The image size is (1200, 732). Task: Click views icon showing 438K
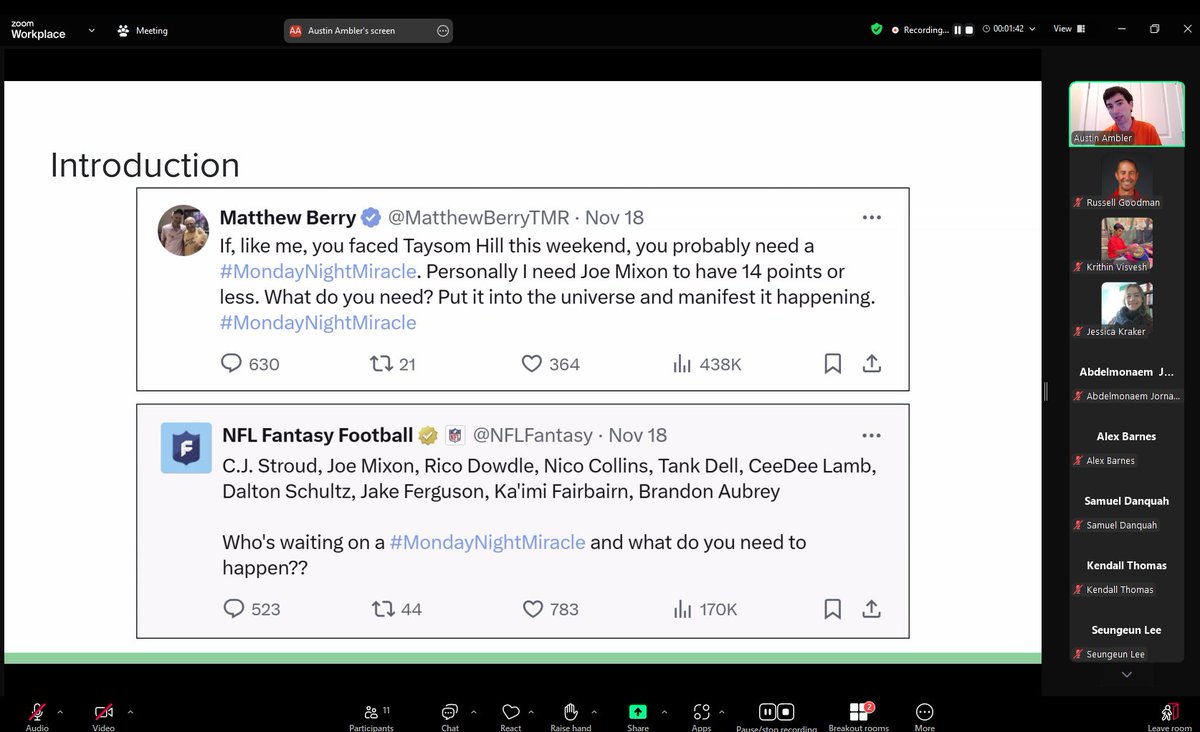coord(682,364)
